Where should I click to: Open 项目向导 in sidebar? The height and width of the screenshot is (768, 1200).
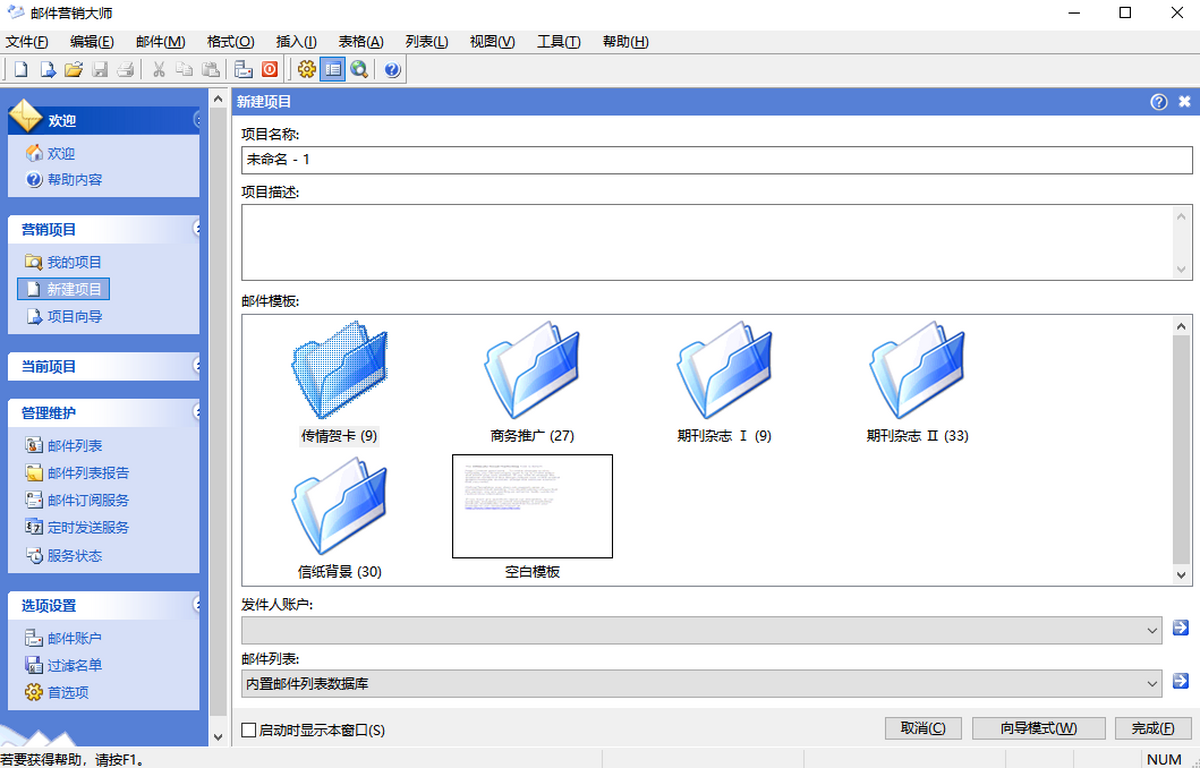tap(64, 316)
